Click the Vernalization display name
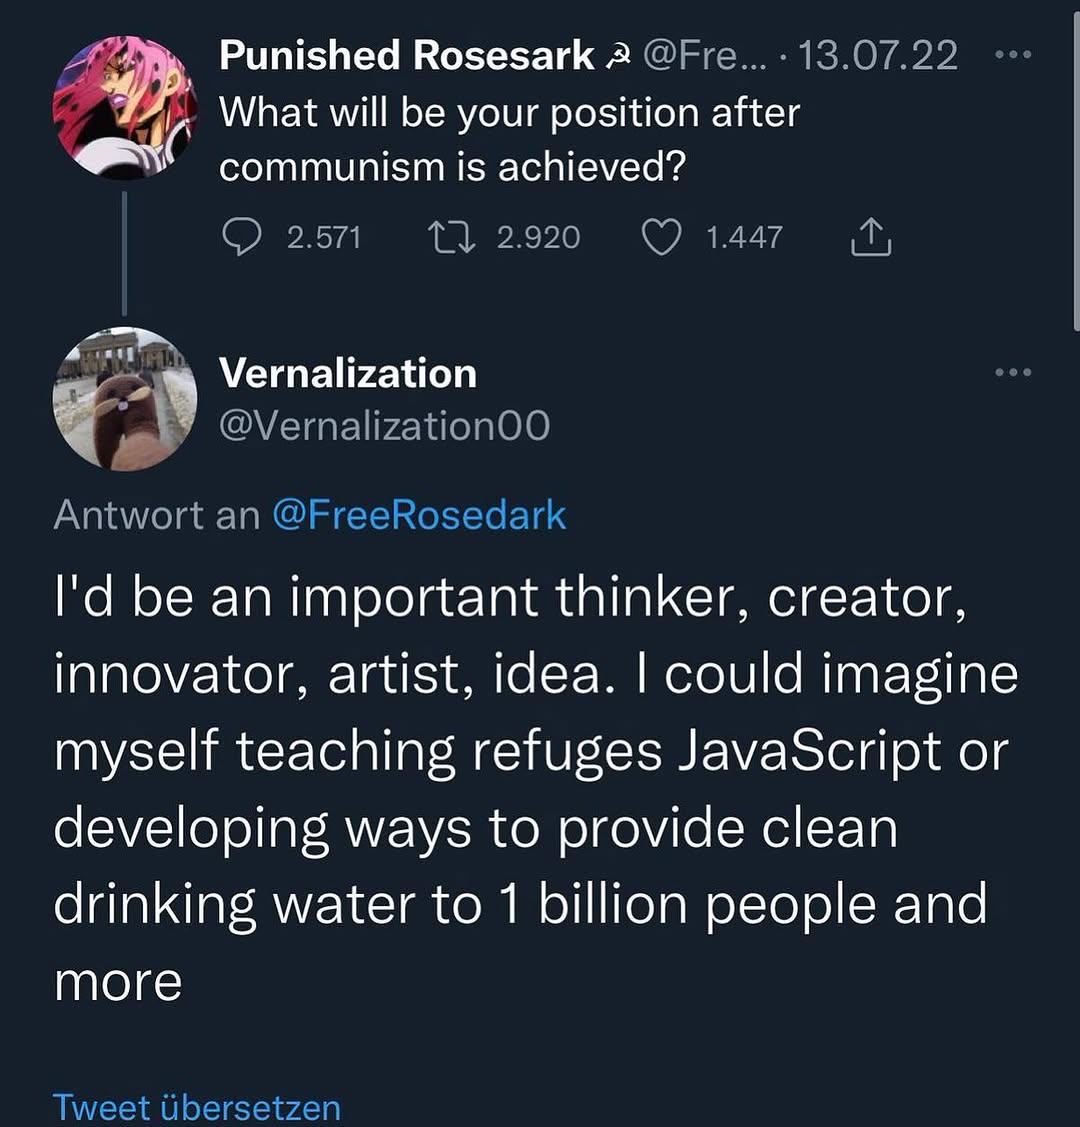Image resolution: width=1080 pixels, height=1127 pixels. click(347, 373)
